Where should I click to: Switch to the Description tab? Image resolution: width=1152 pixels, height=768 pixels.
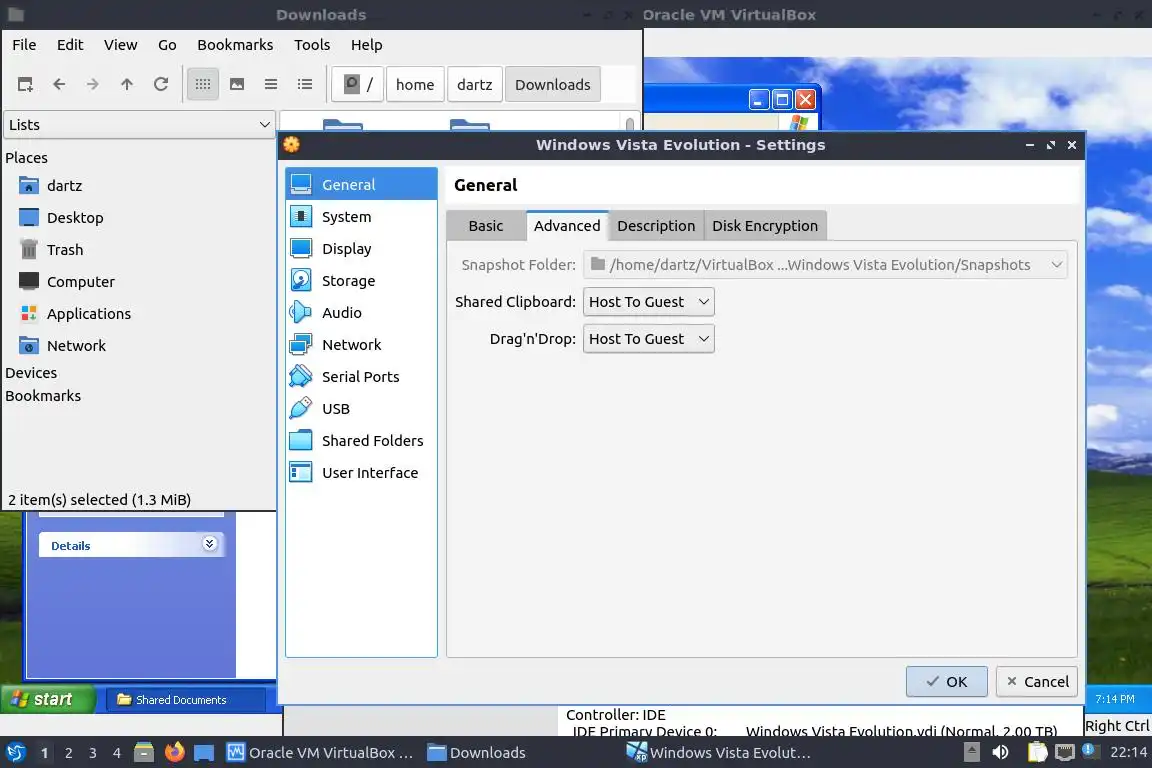656,226
